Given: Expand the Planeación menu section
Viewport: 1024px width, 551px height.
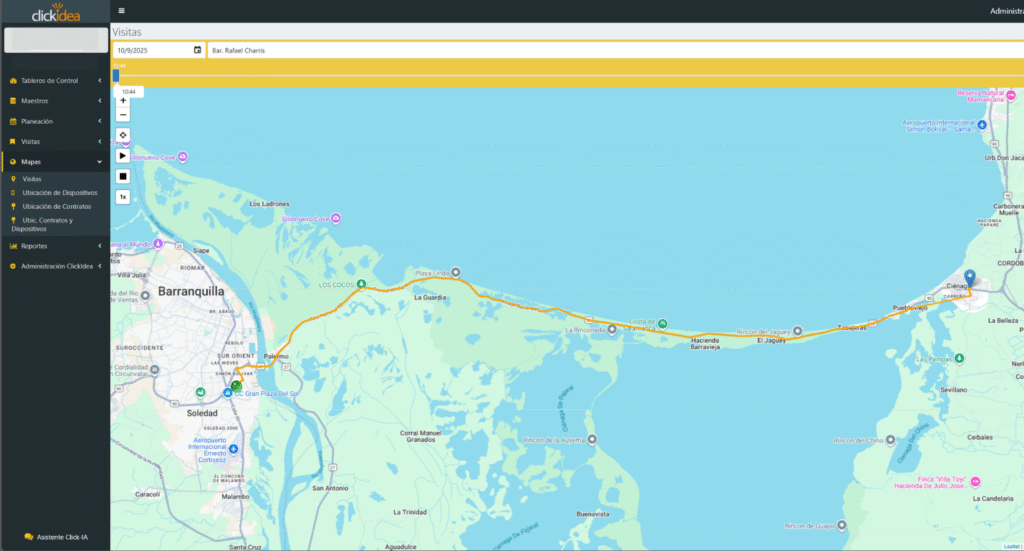Looking at the screenshot, I should [55, 121].
